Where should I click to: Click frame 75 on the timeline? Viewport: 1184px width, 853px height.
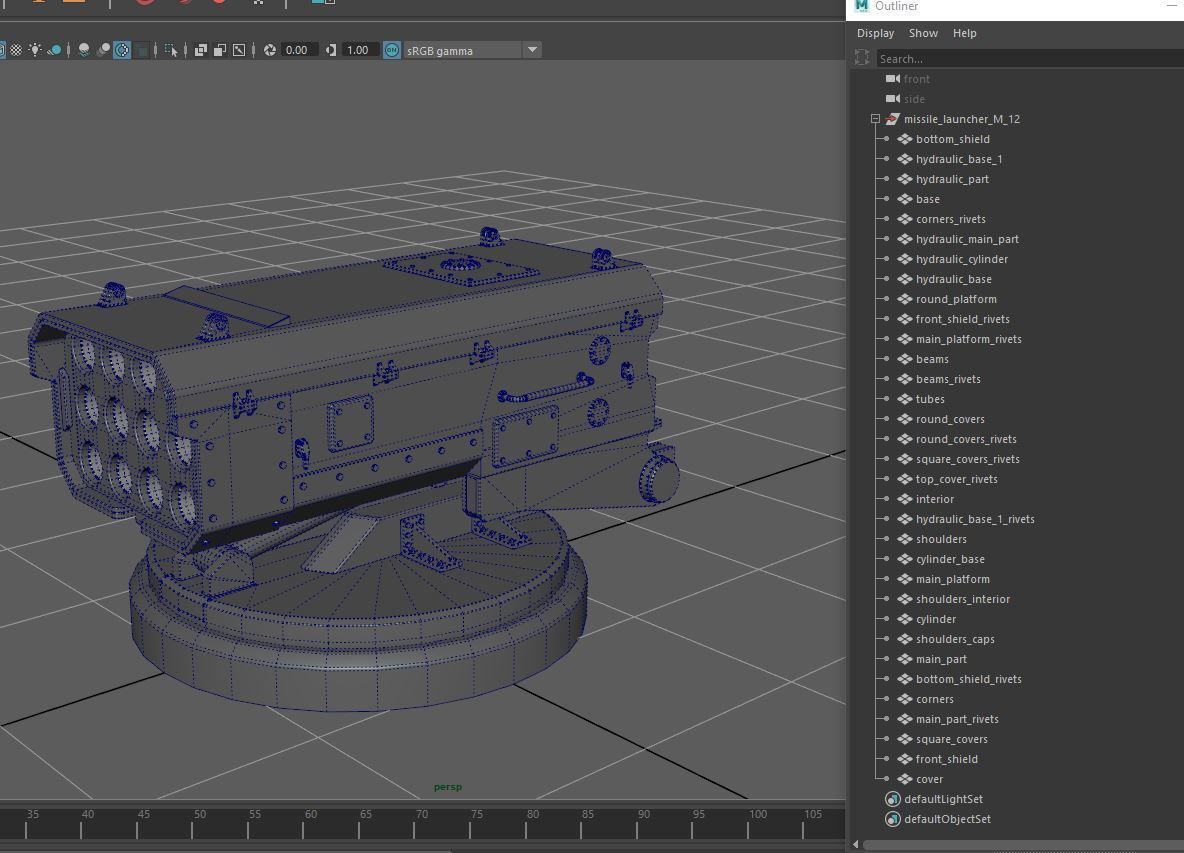pyautogui.click(x=470, y=823)
